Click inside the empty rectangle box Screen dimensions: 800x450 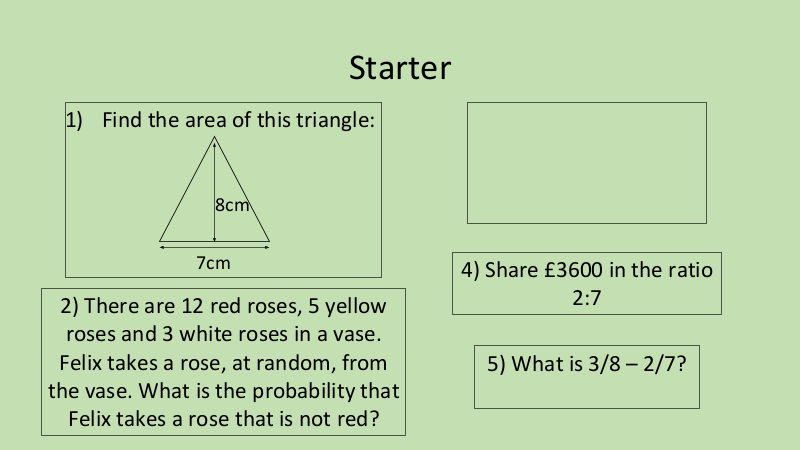[x=587, y=162]
